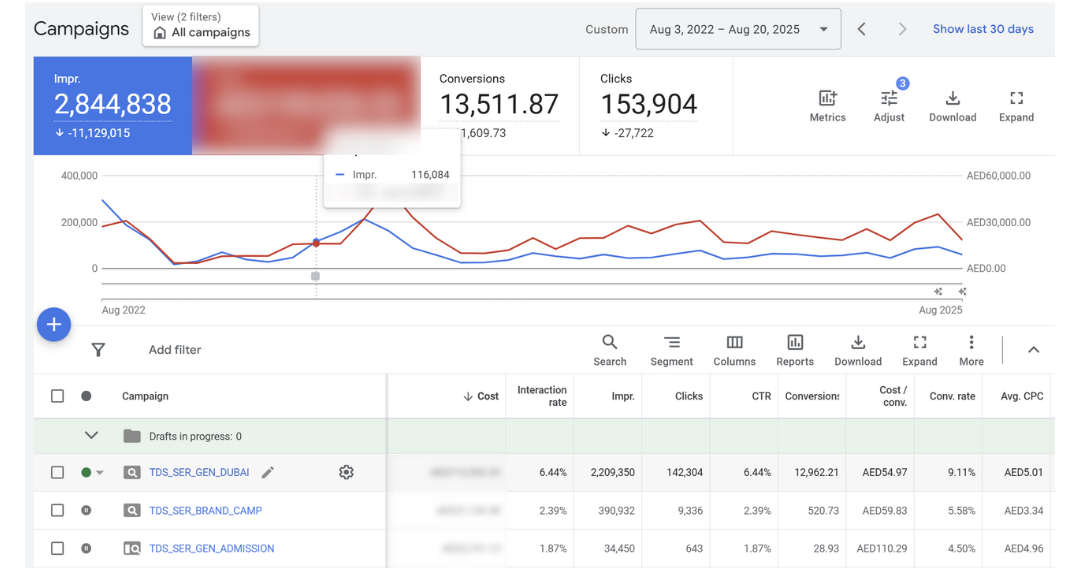
Task: Tick the TDS_SER_GEN_DUBAI checkbox
Action: point(58,473)
